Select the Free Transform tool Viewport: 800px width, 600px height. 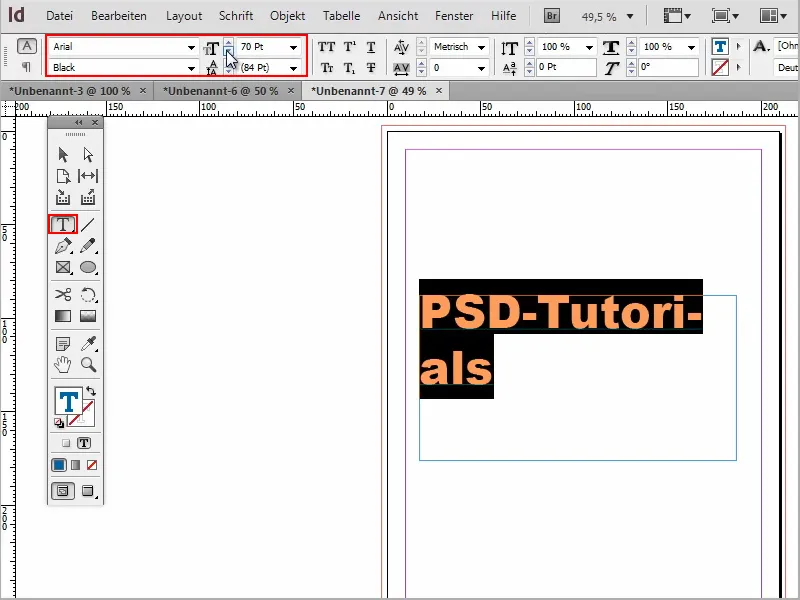click(88, 294)
